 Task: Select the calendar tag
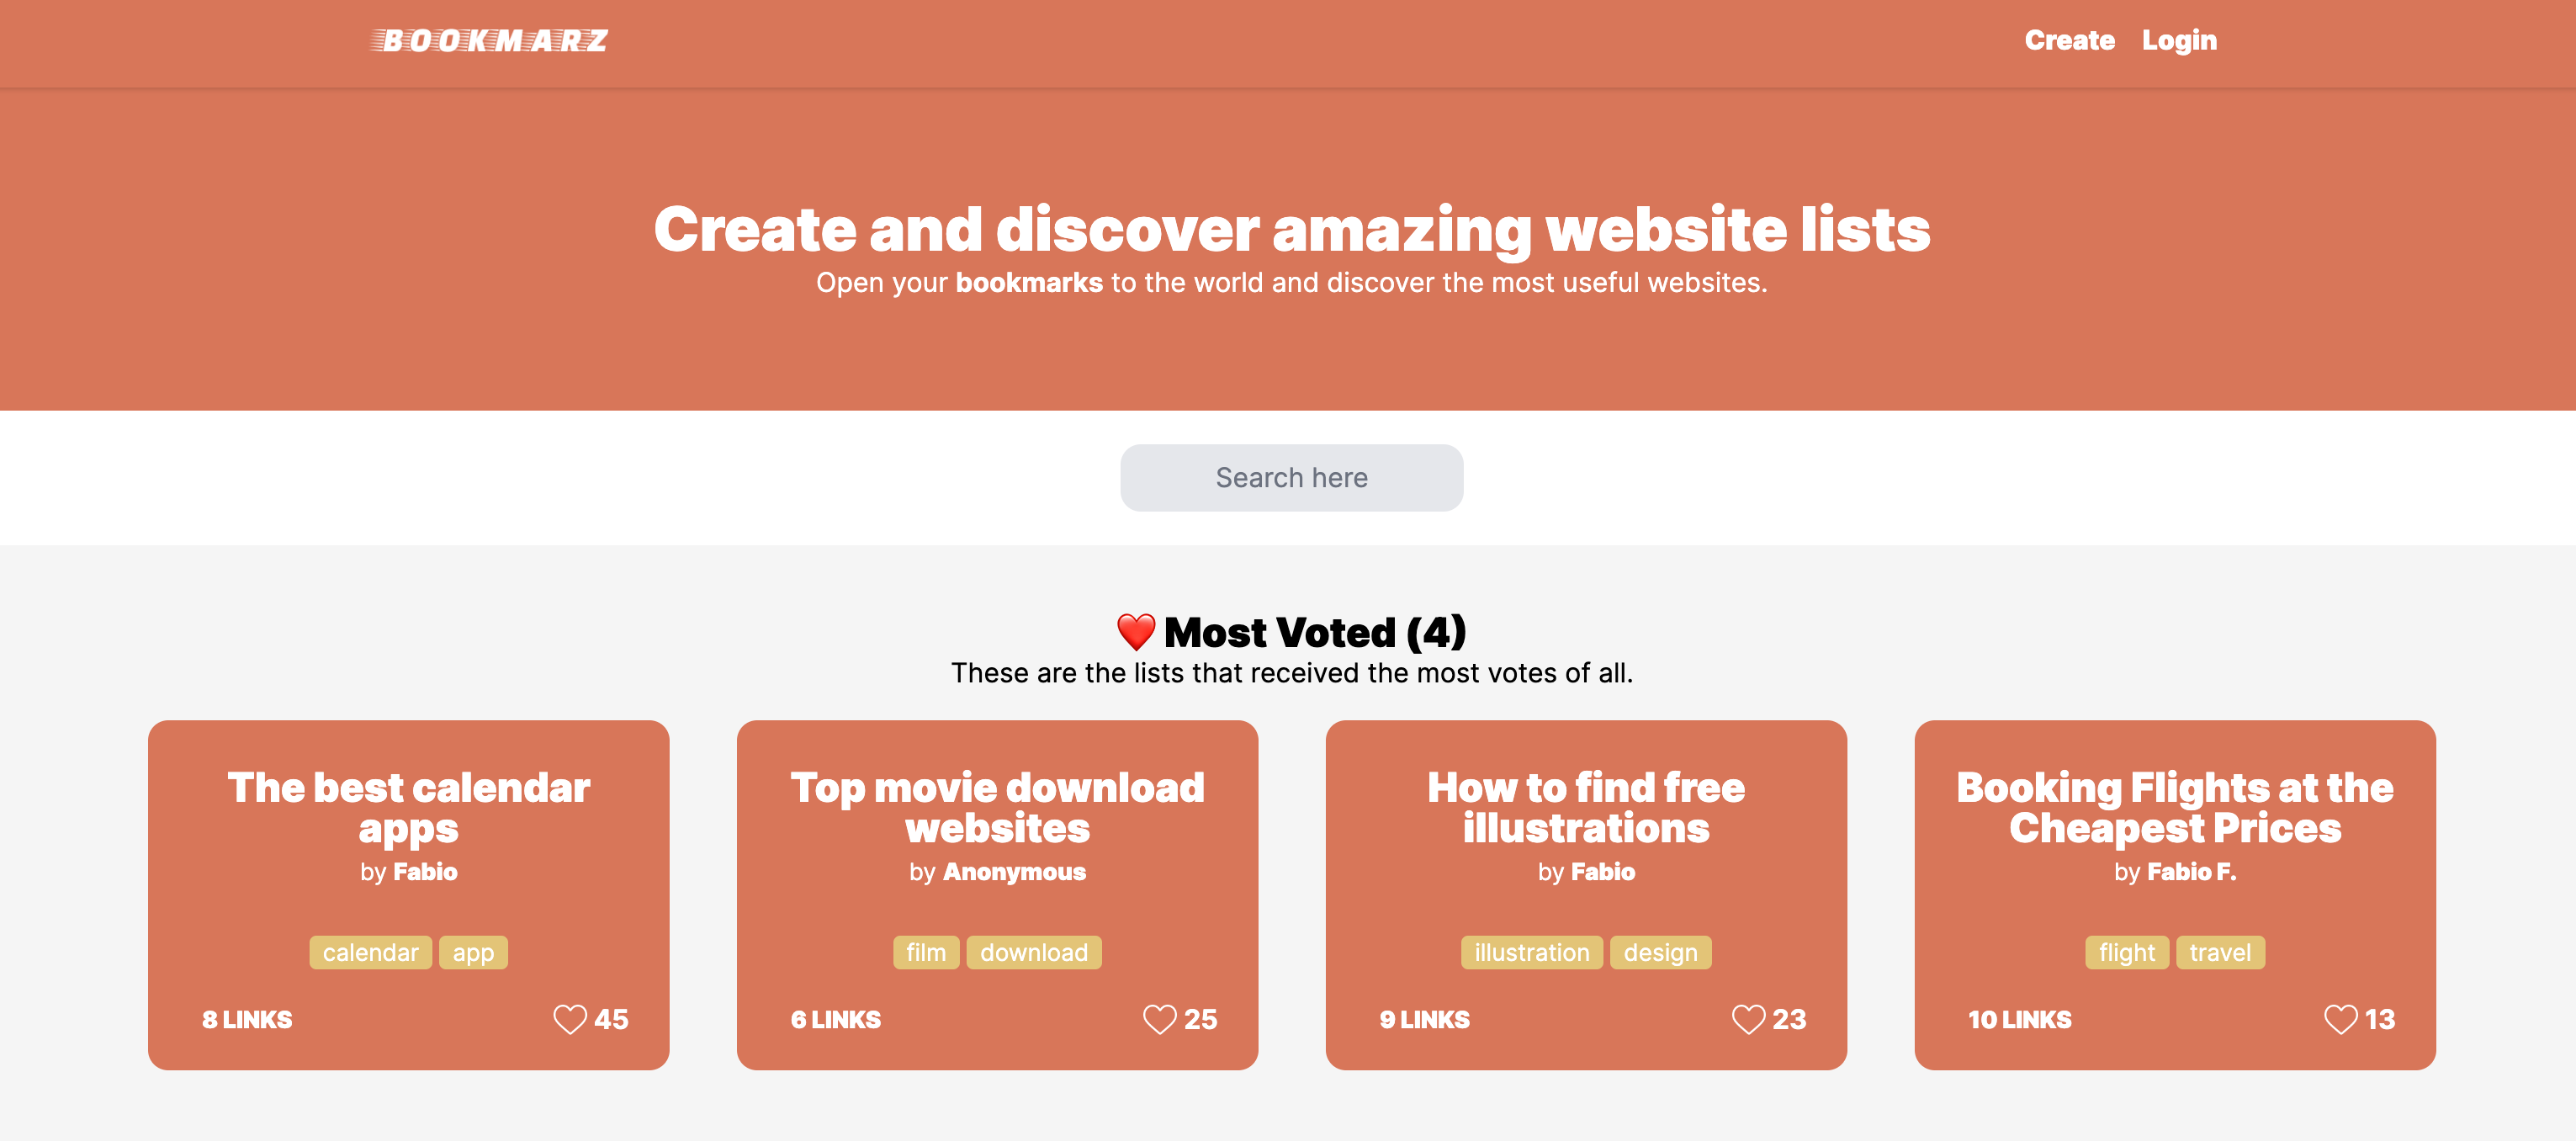click(370, 952)
